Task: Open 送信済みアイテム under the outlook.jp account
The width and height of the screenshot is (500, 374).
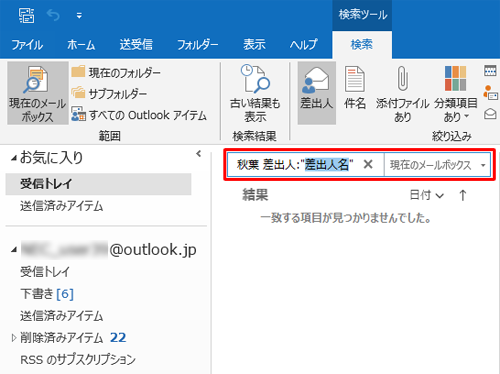Action: coord(61,316)
